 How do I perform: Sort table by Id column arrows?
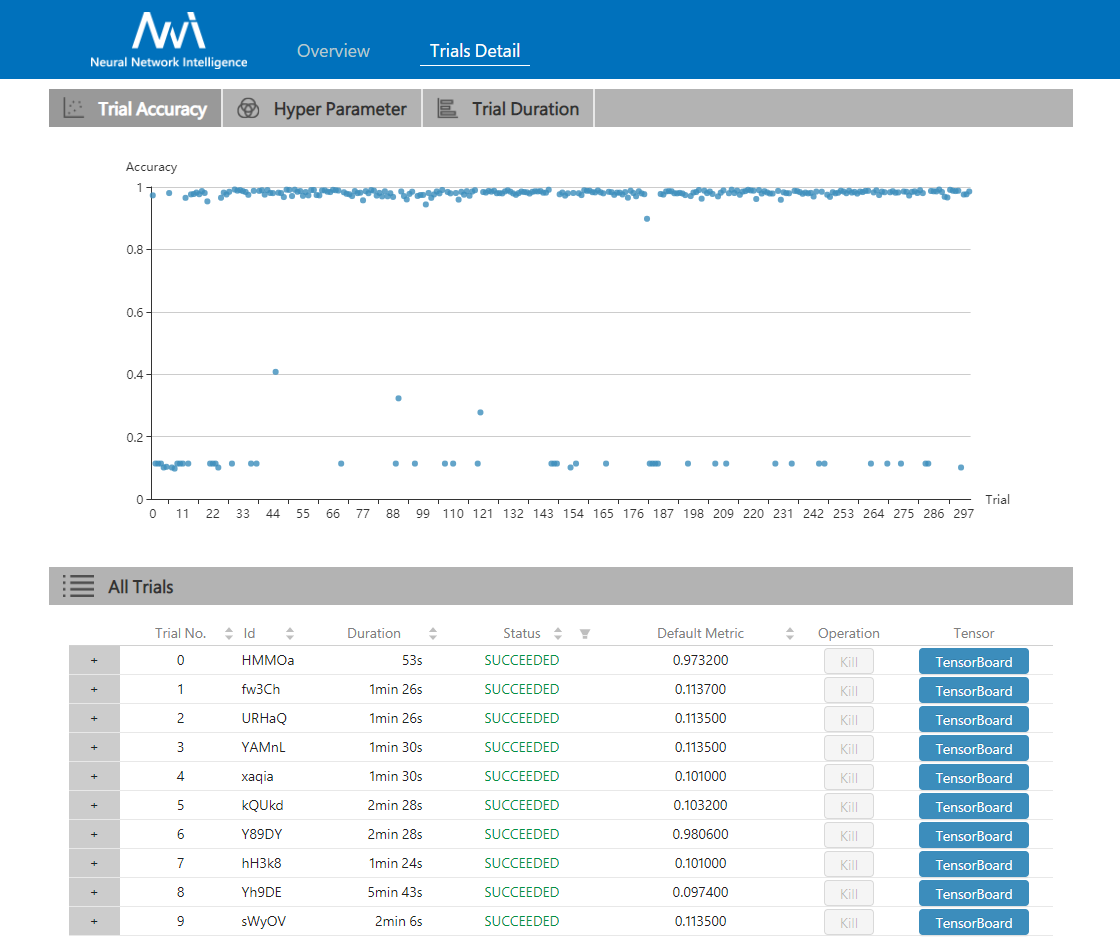(x=290, y=633)
